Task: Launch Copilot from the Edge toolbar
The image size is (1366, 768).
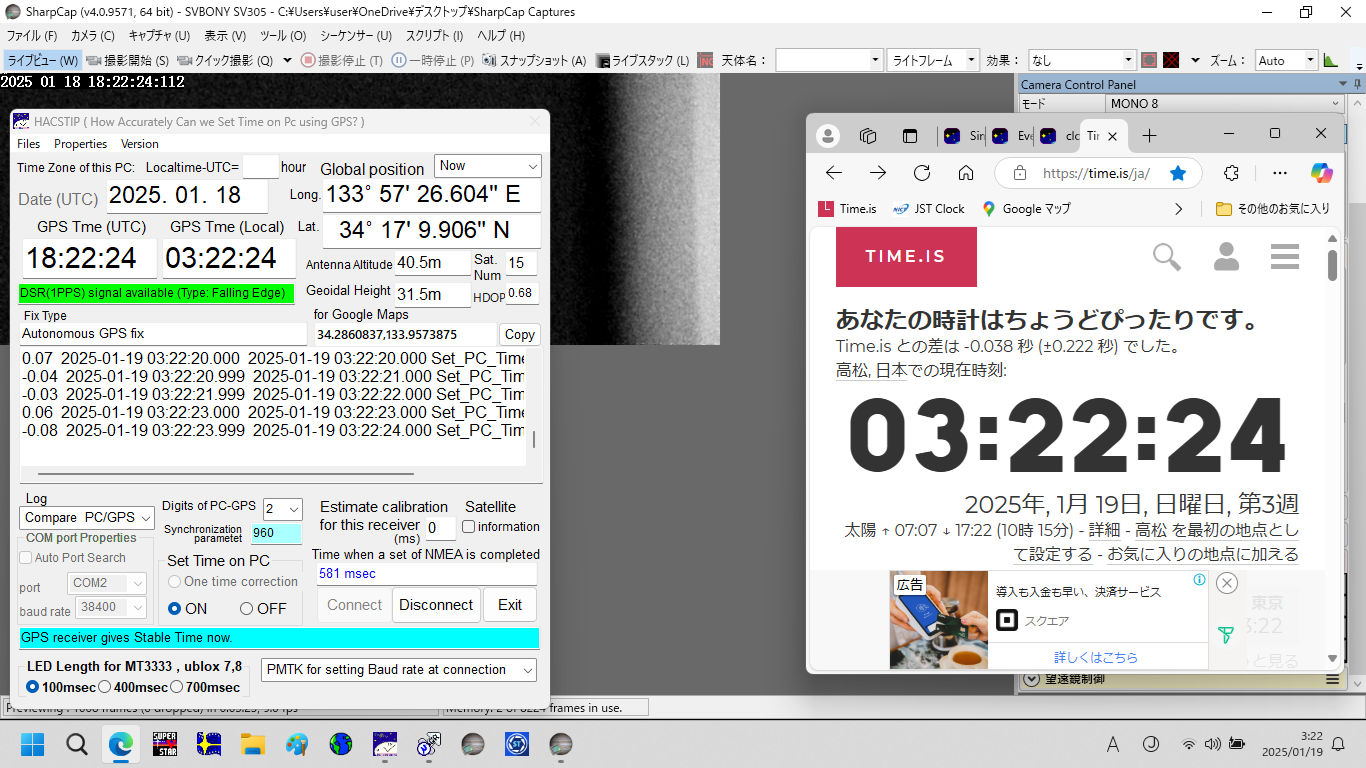Action: click(x=1322, y=173)
